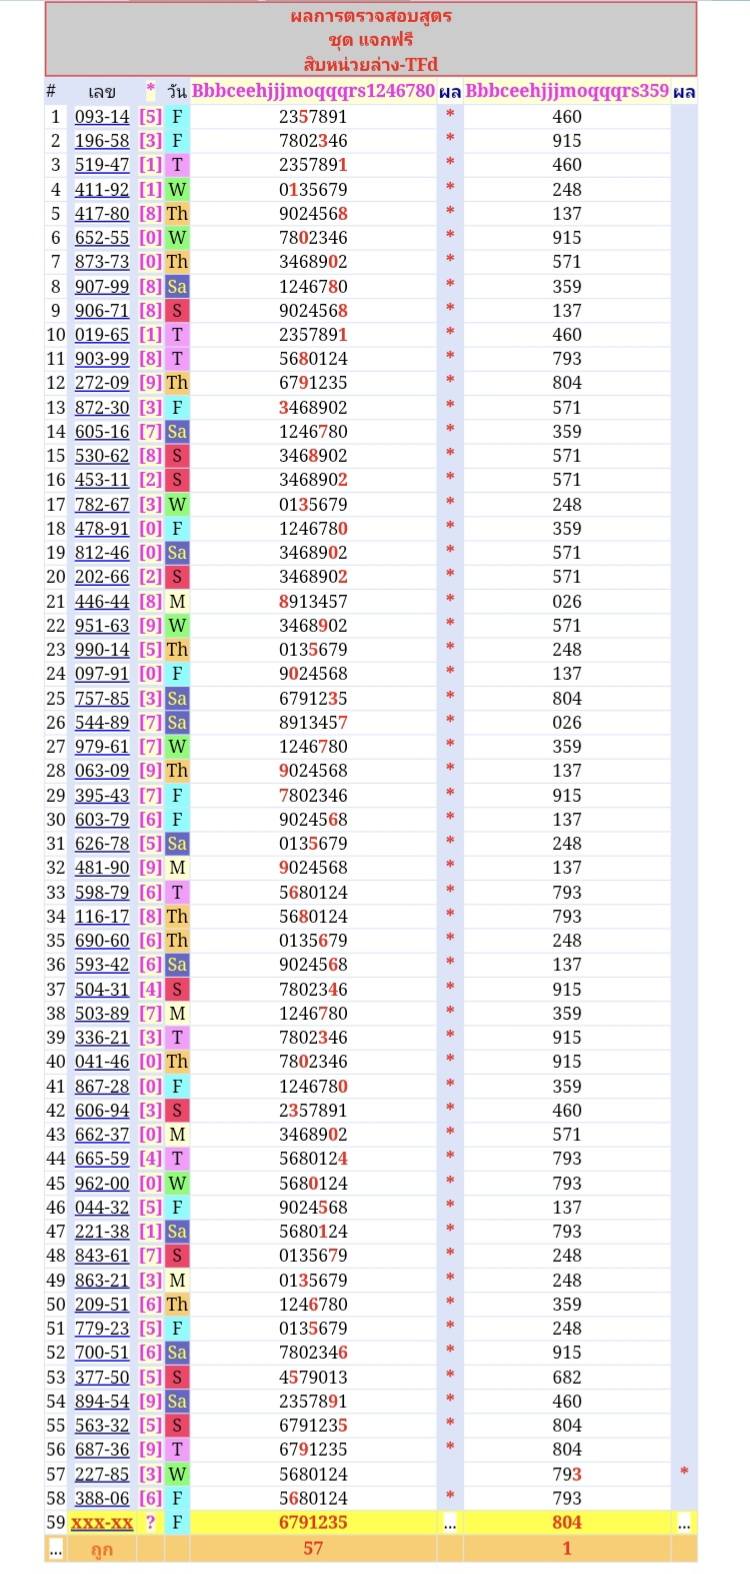Click the green W day cell next to 411-92
Screen dimensions: 750x1574
pyautogui.click(x=177, y=189)
